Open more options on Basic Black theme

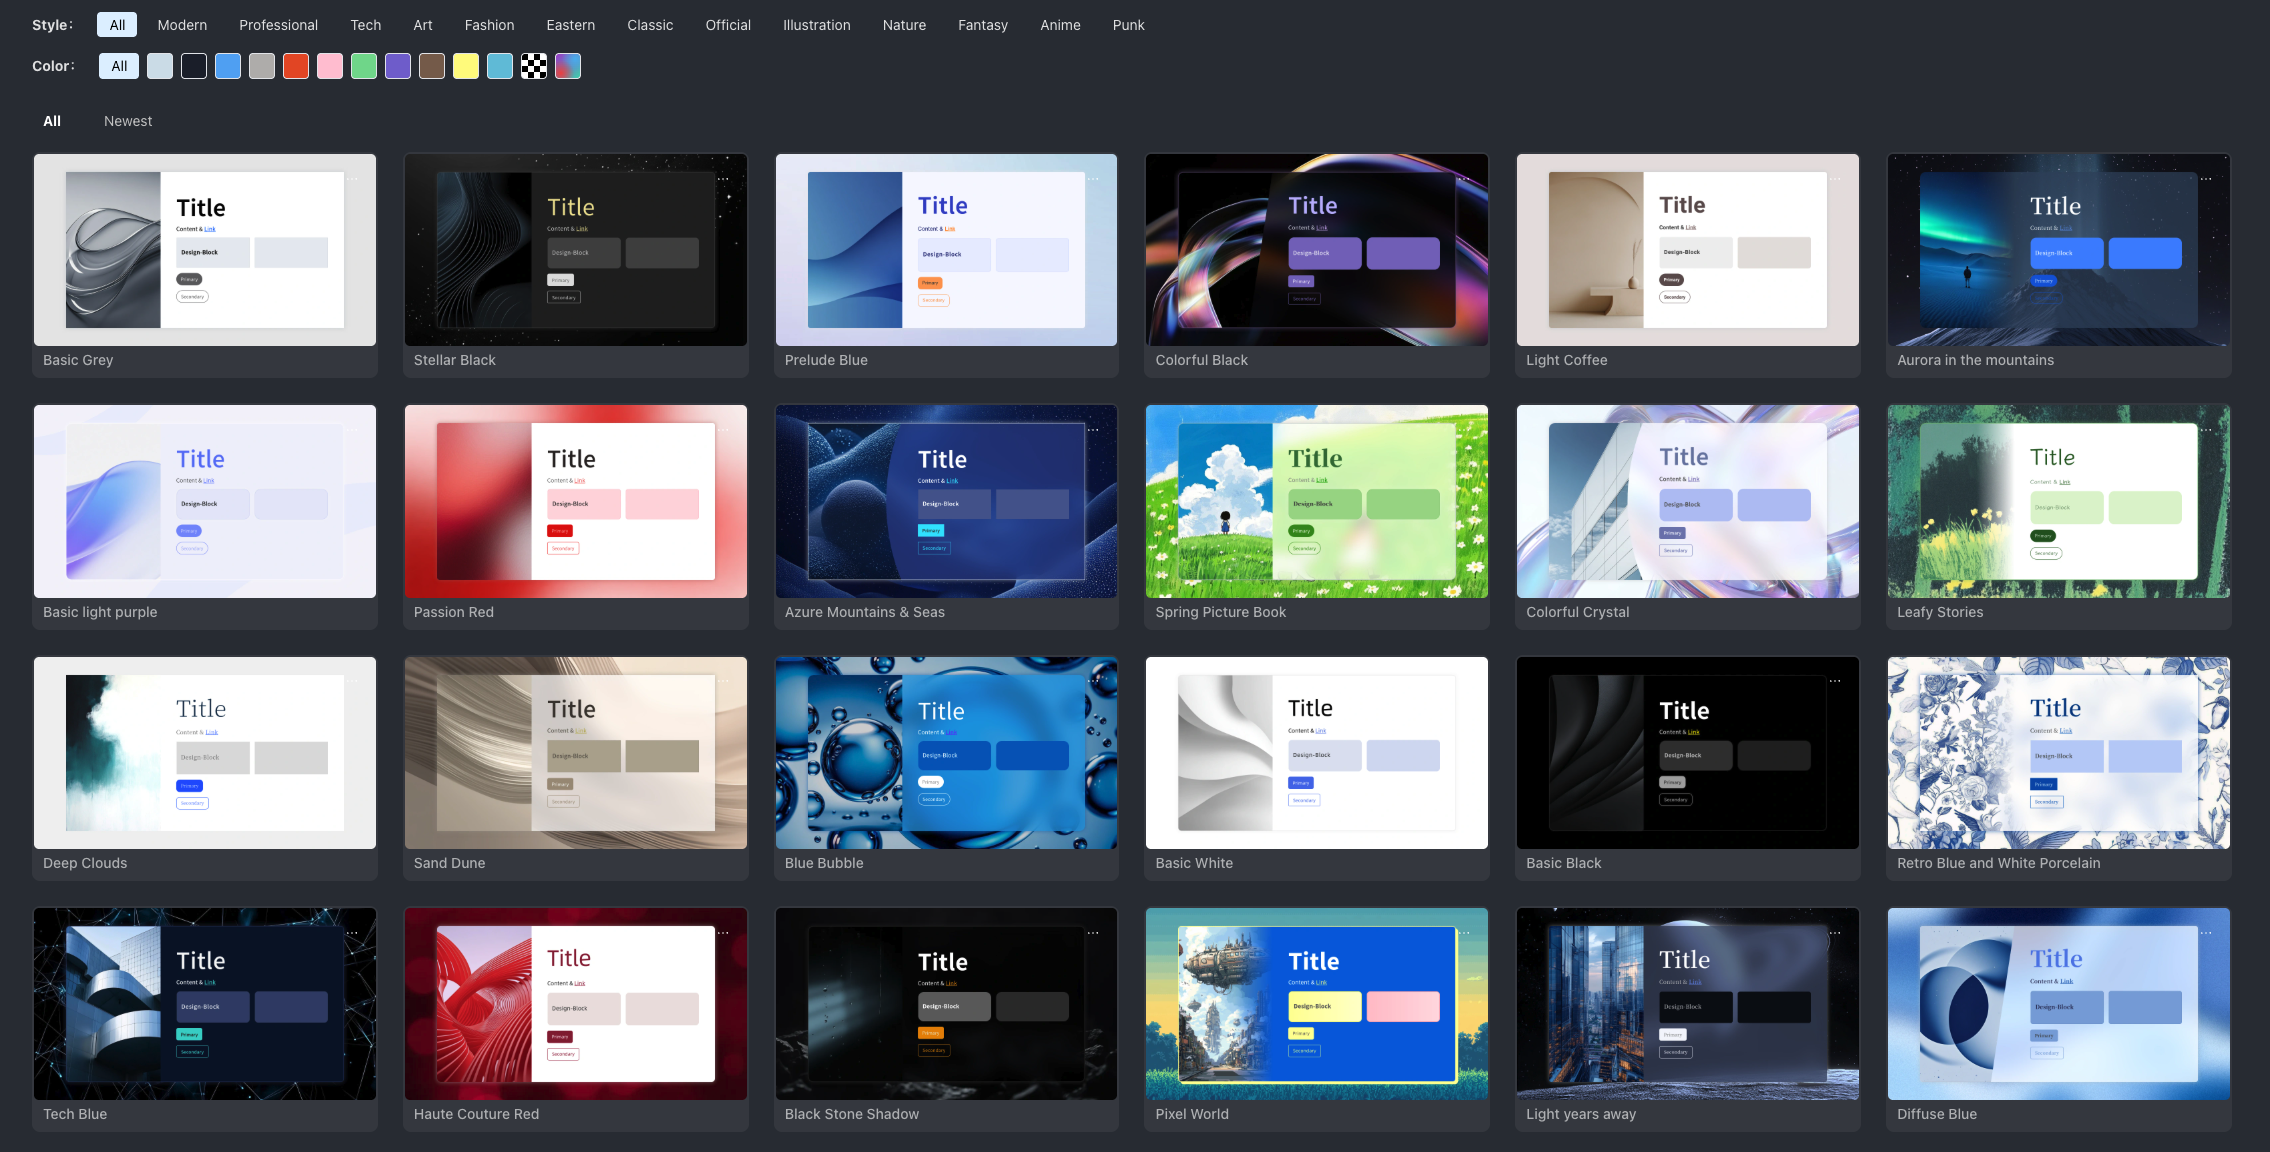1835,681
